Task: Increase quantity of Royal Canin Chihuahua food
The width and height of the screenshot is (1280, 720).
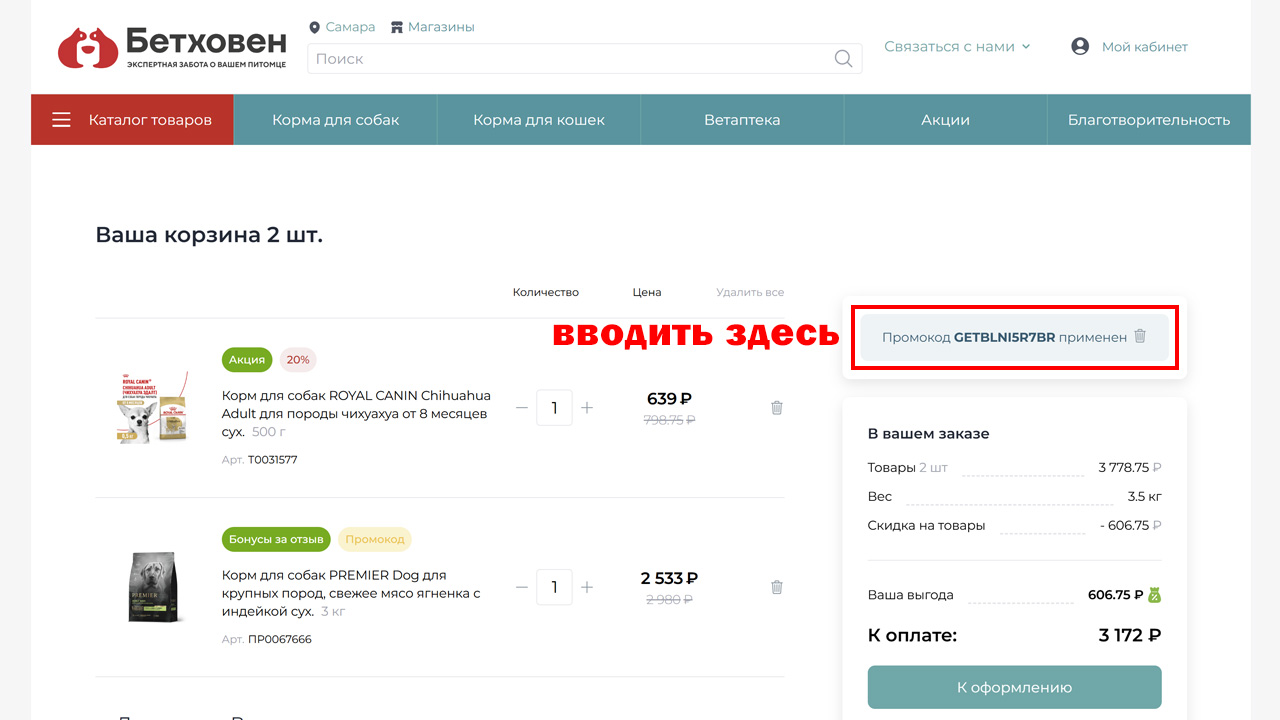Action: [x=587, y=408]
